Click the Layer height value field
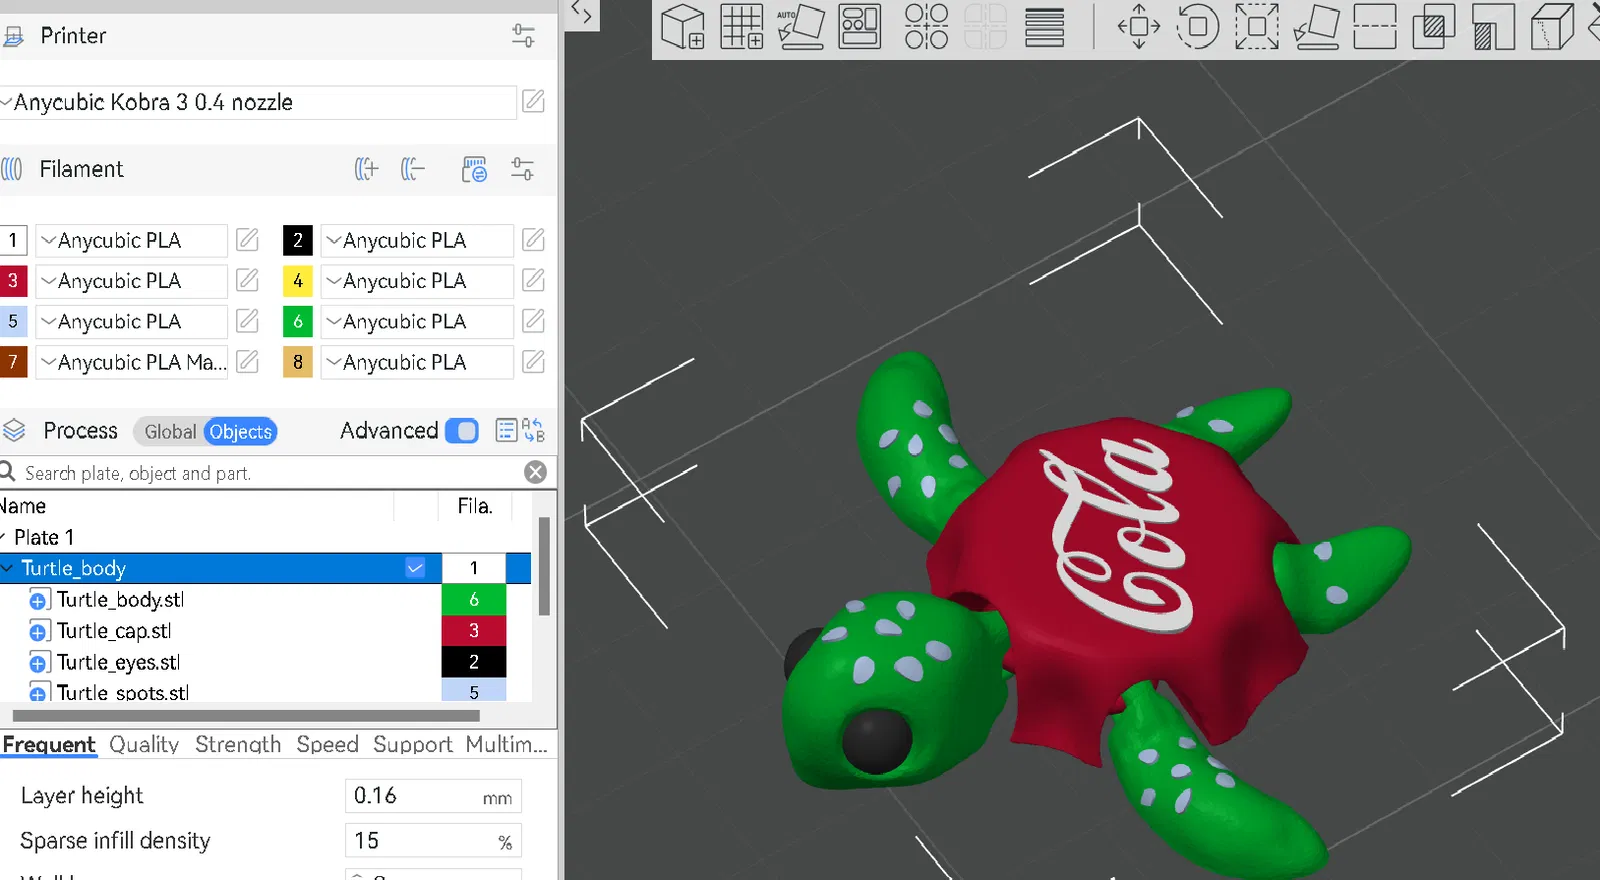Viewport: 1600px width, 880px height. pyautogui.click(x=433, y=796)
